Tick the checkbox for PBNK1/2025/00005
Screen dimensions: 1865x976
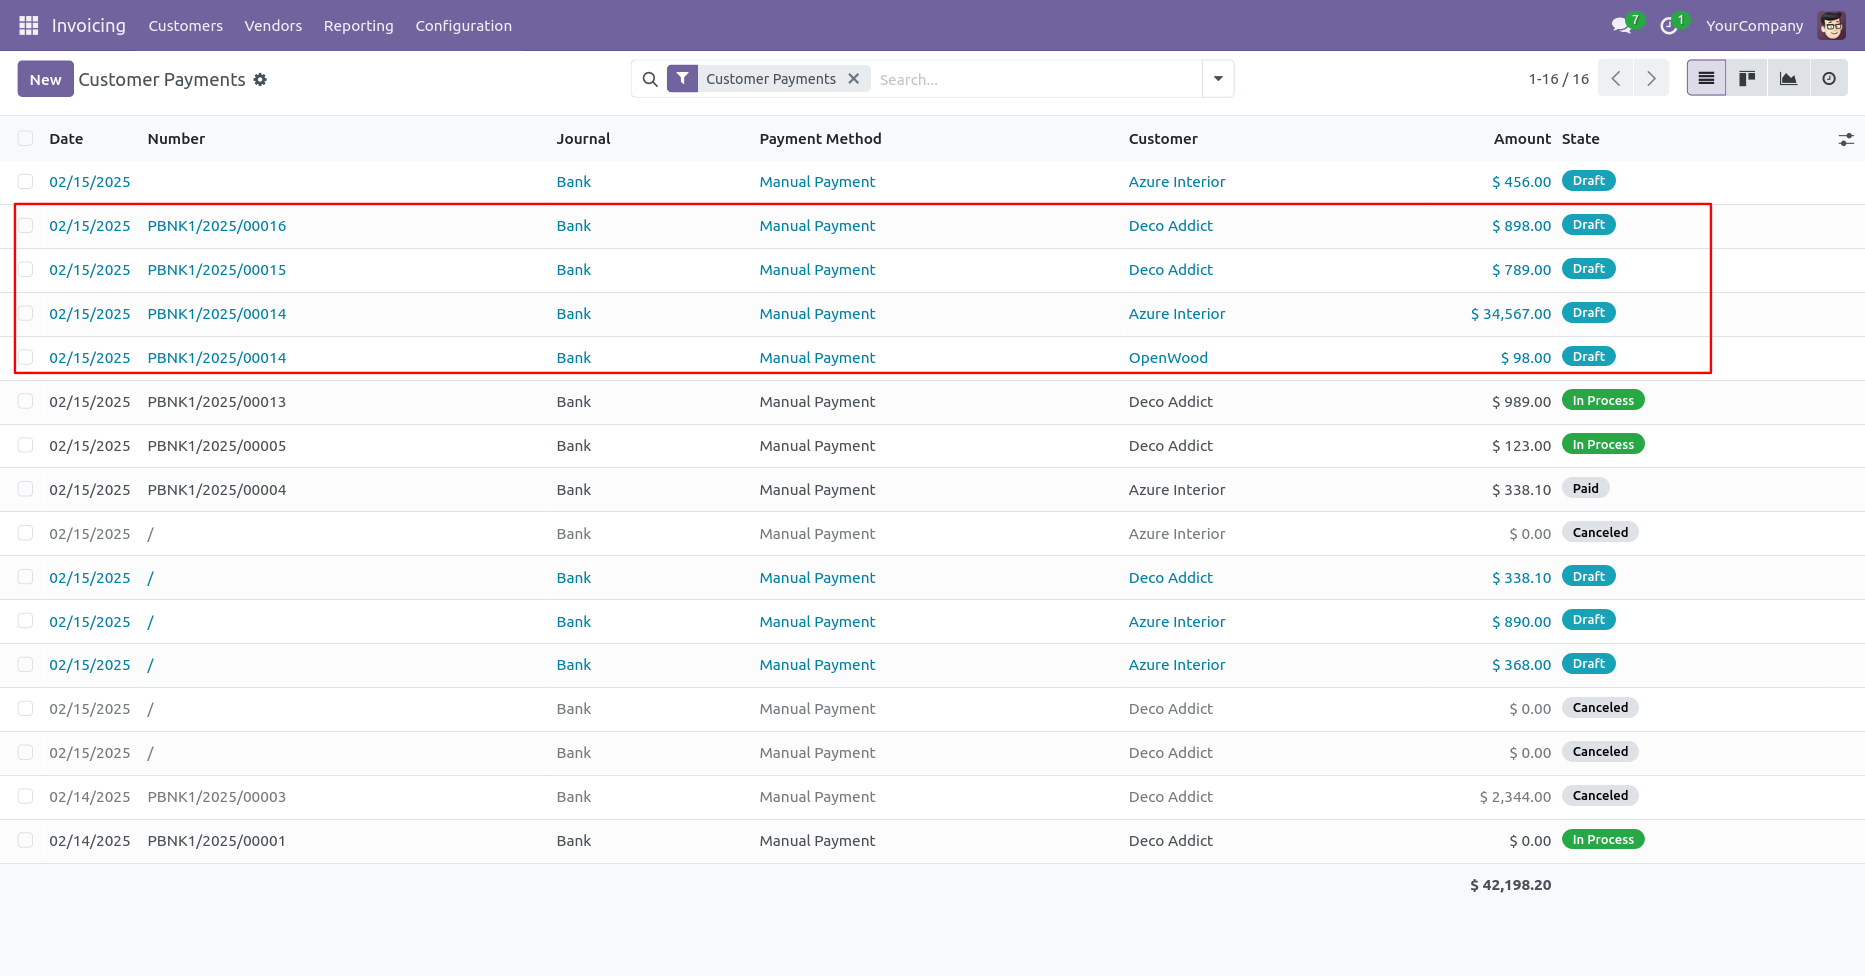click(26, 445)
